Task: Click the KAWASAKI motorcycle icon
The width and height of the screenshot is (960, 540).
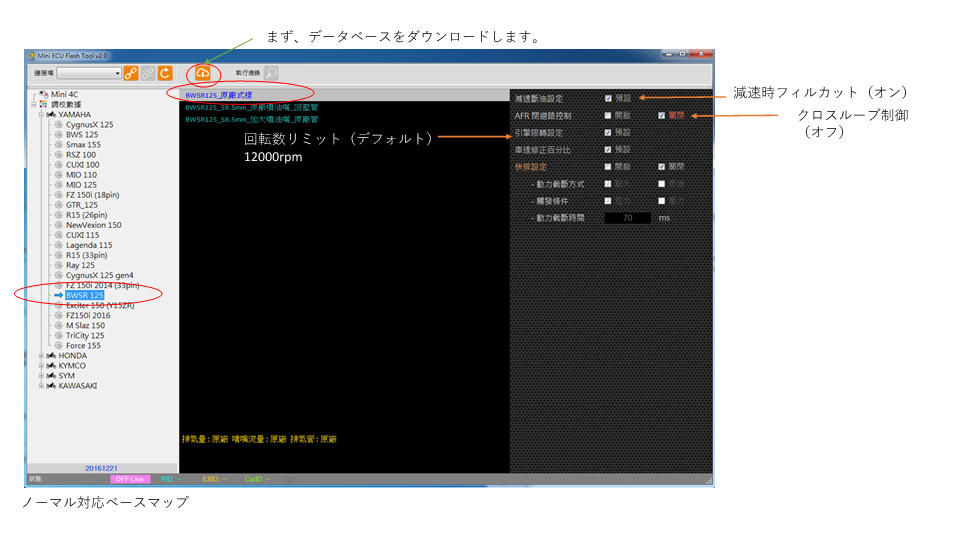Action: point(51,386)
